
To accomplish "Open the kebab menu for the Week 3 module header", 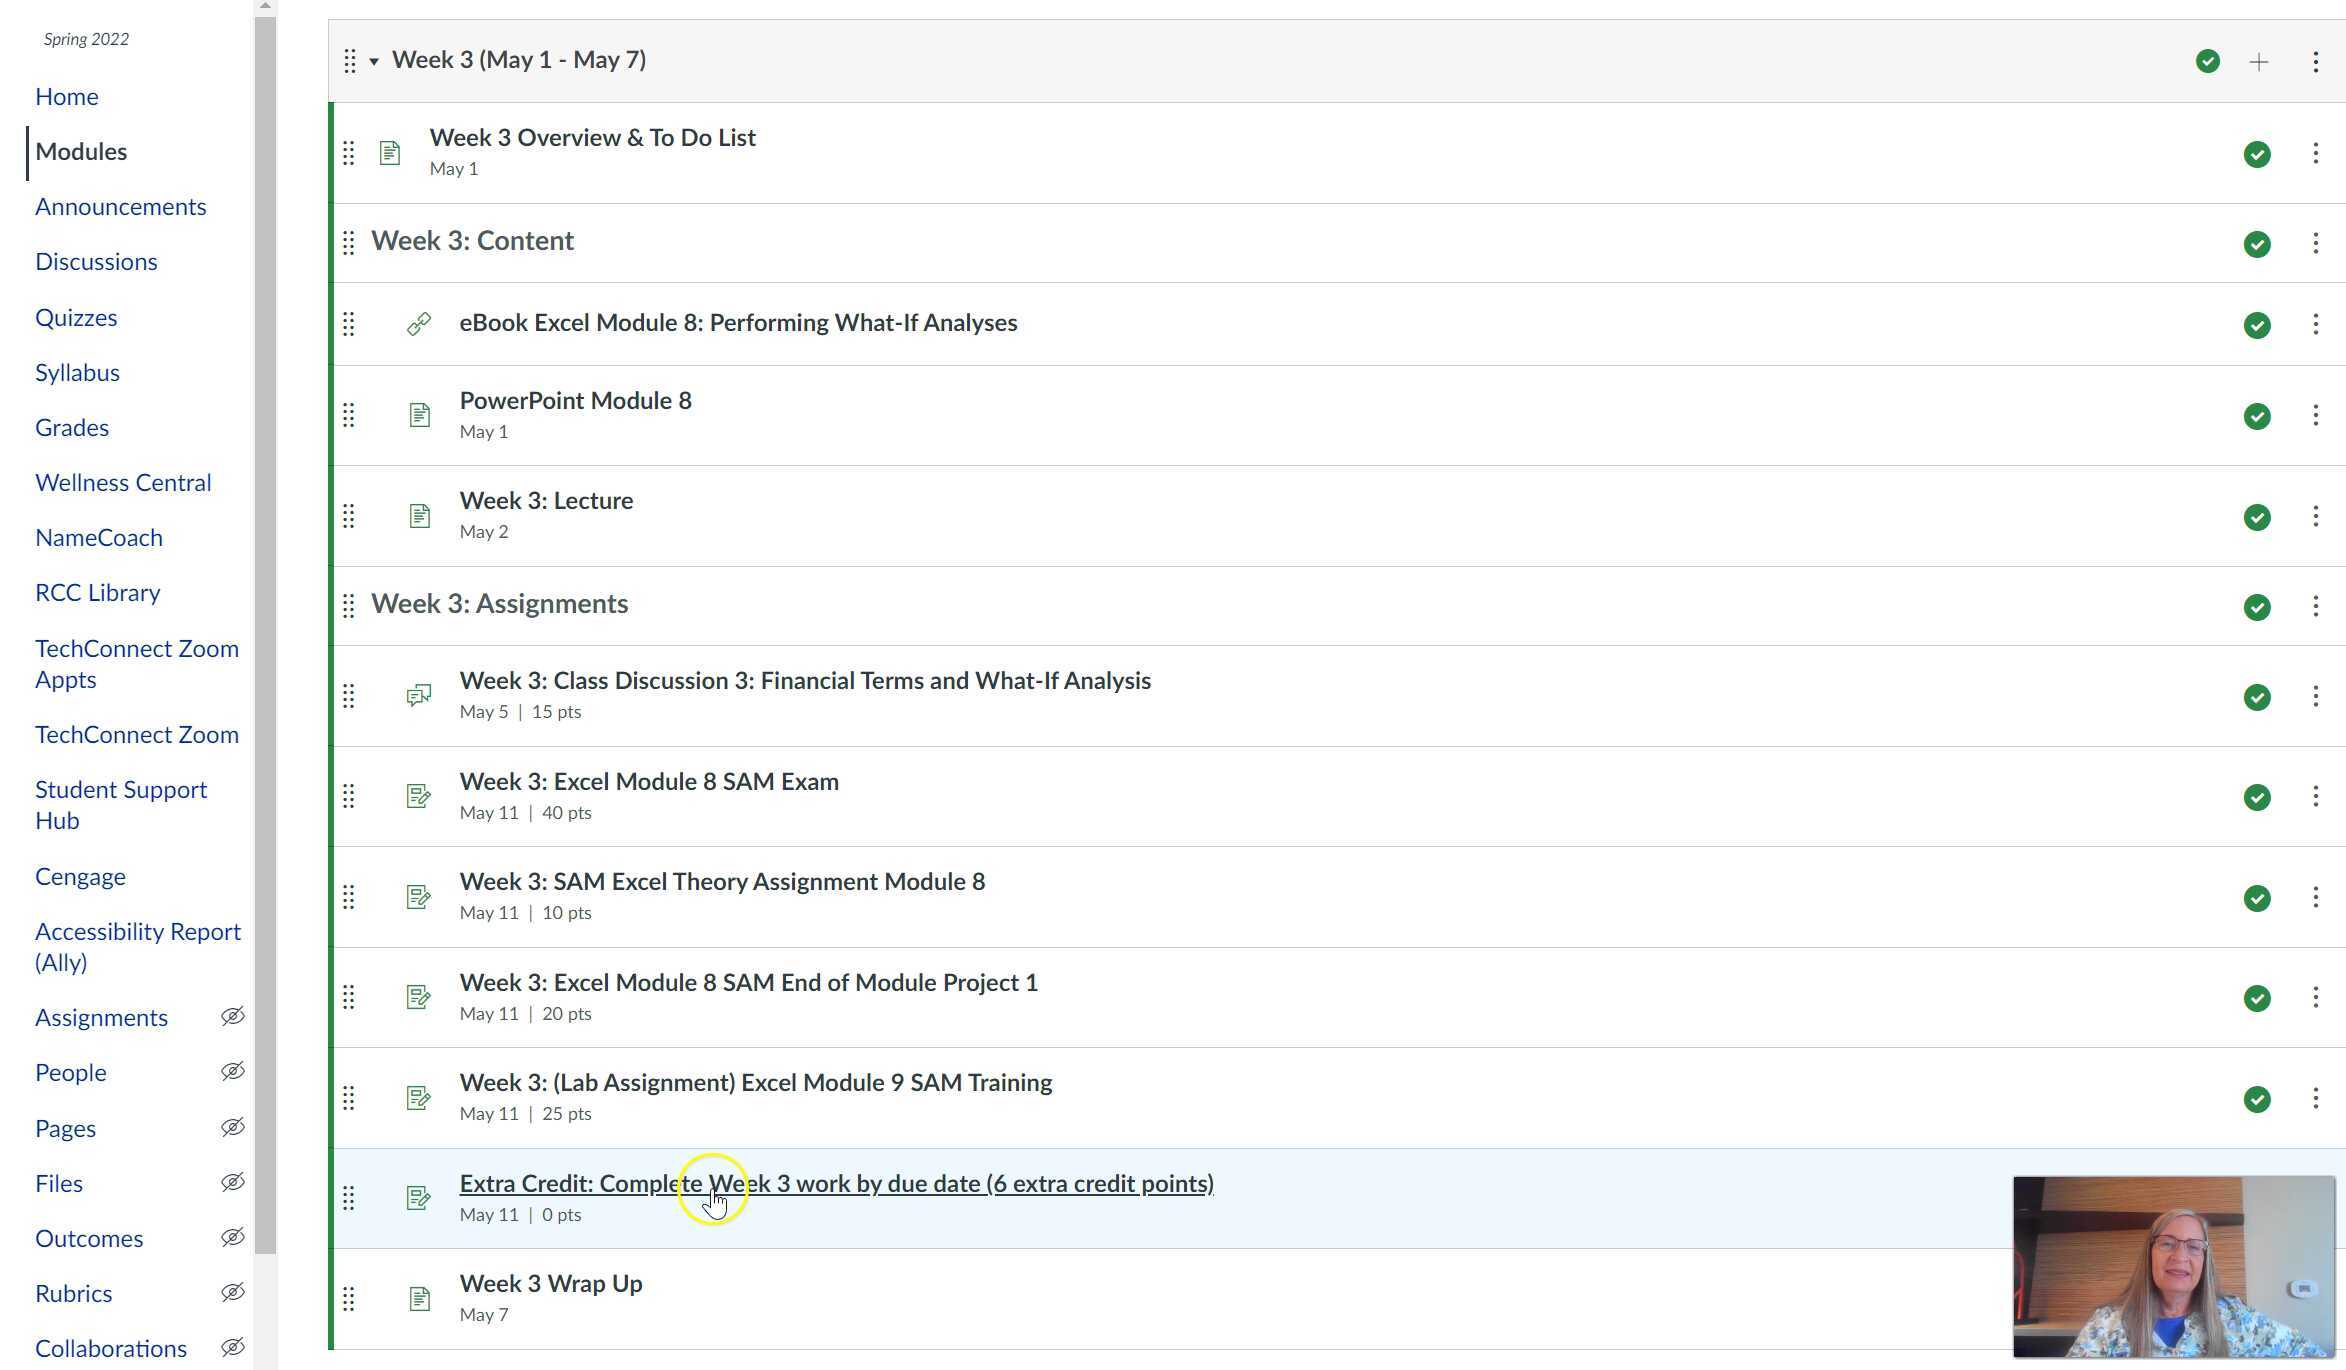I will 2315,62.
